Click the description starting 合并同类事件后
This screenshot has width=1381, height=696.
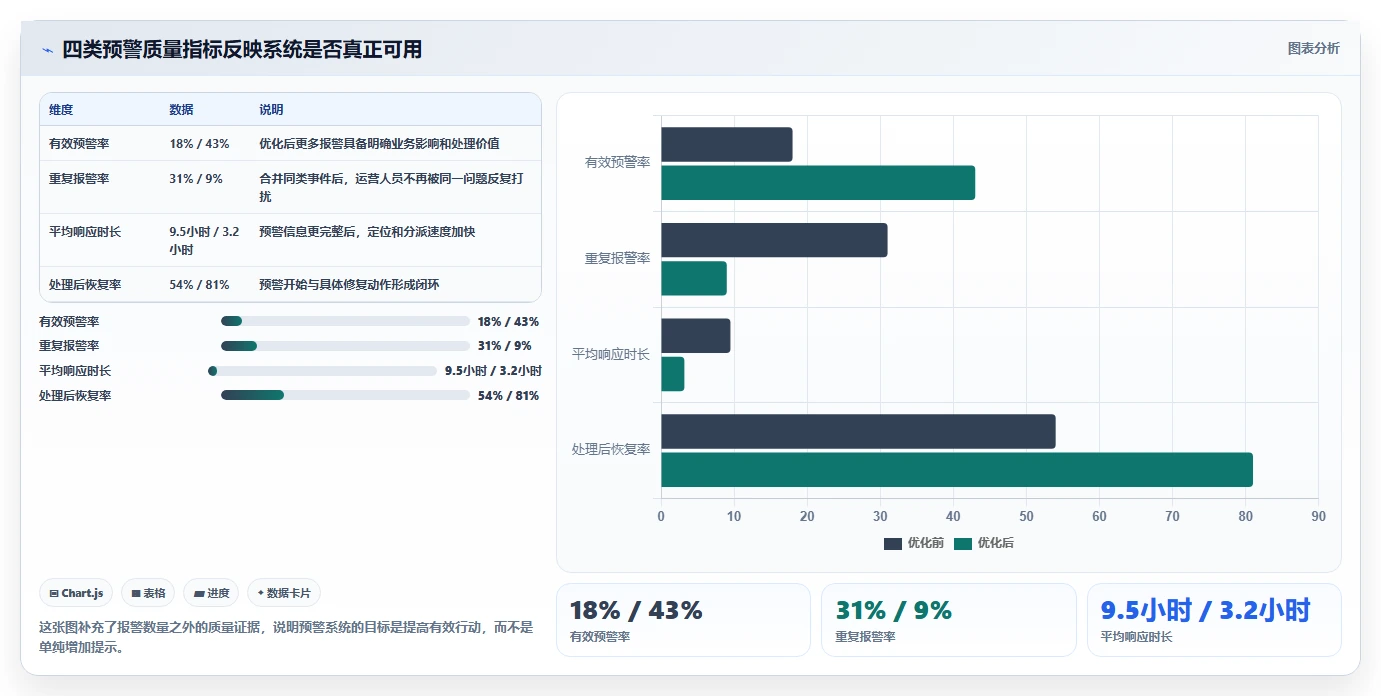click(392, 187)
